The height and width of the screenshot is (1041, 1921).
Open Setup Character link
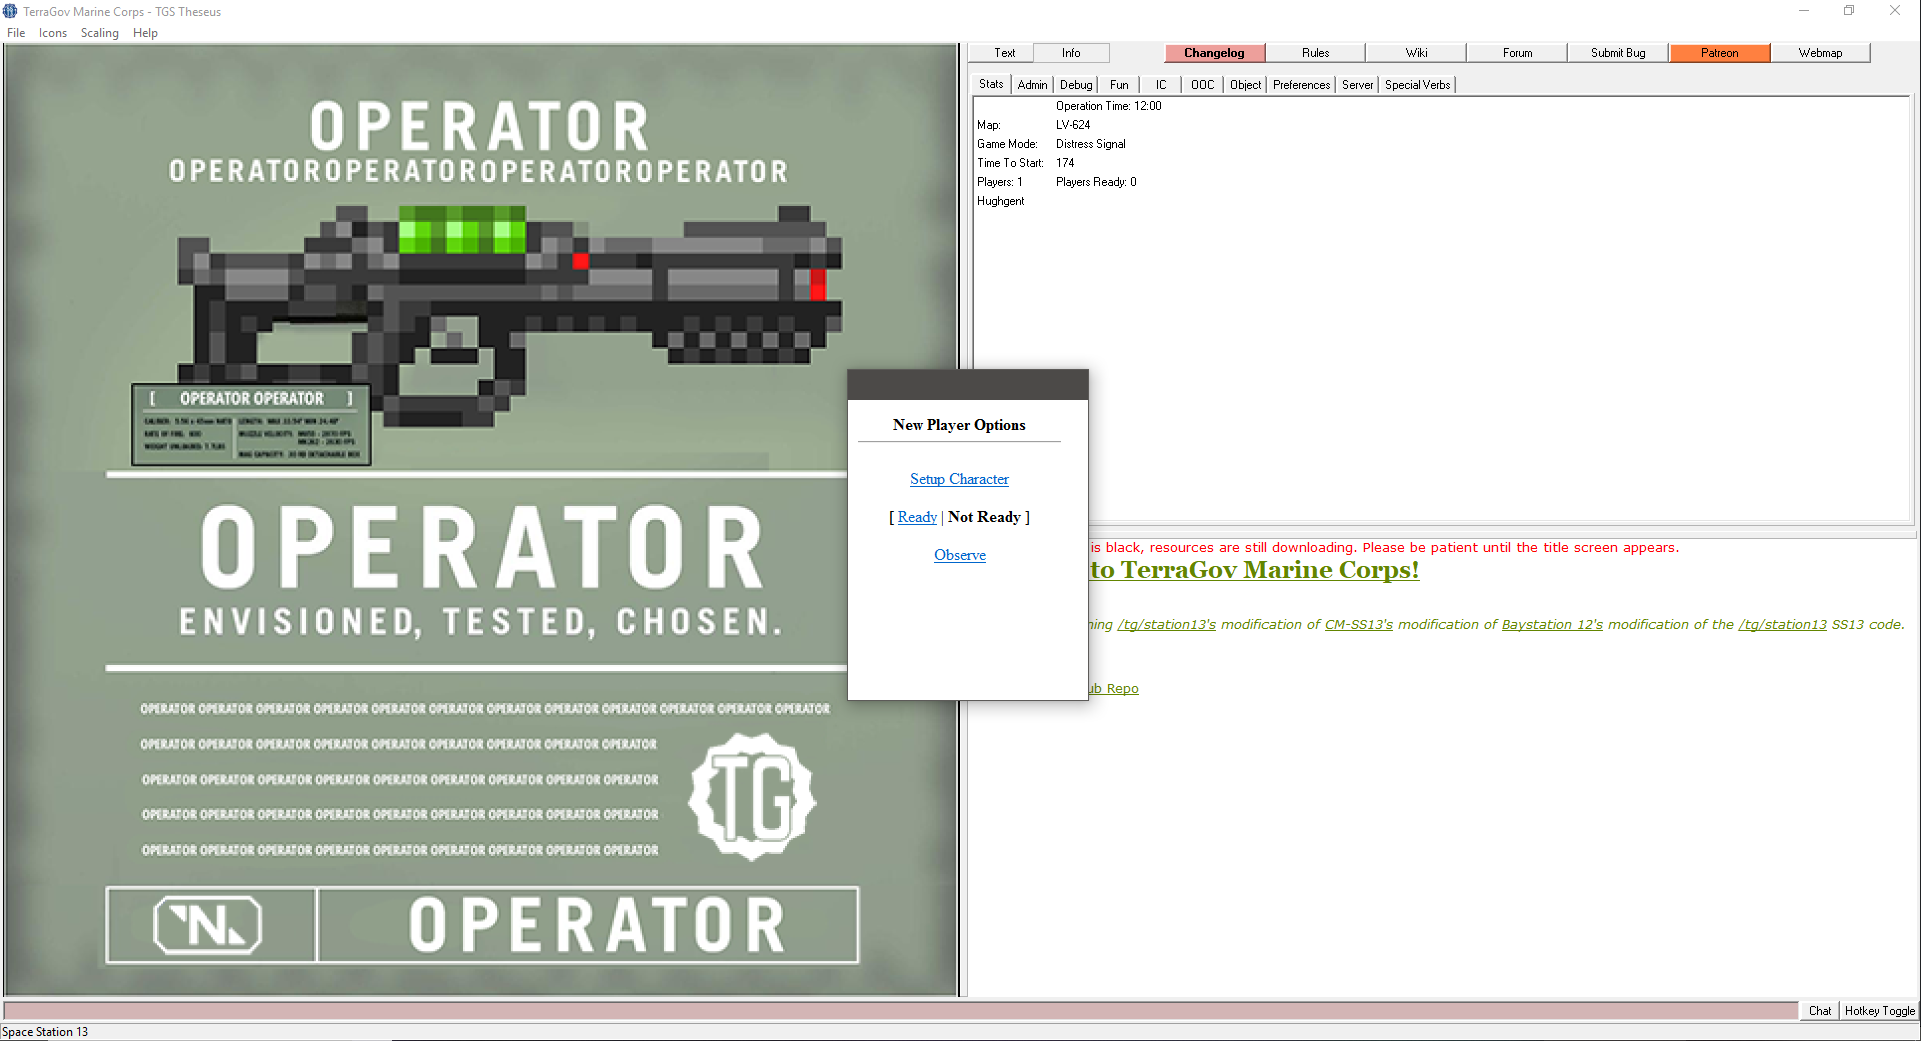click(959, 479)
